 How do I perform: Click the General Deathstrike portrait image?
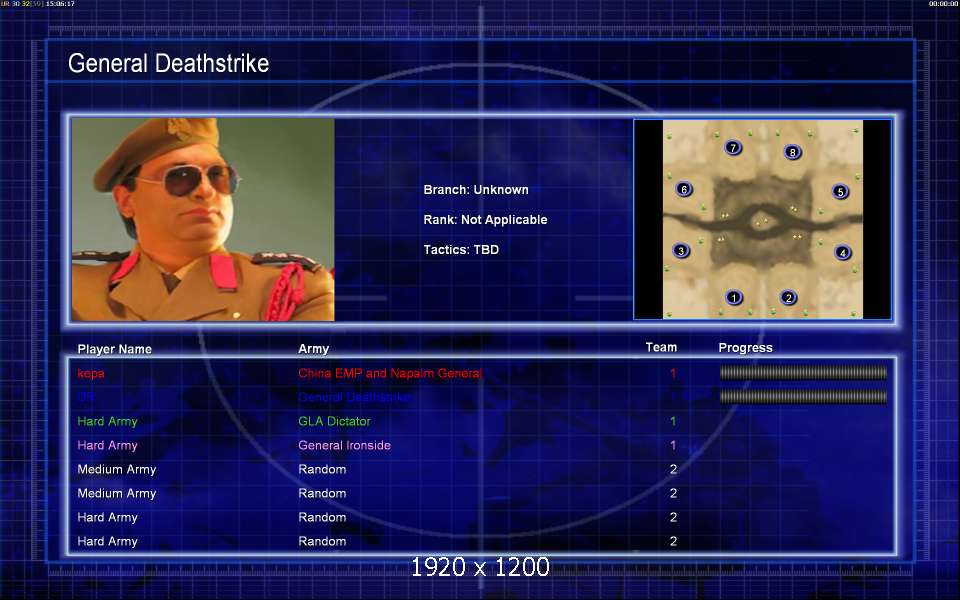tap(203, 219)
